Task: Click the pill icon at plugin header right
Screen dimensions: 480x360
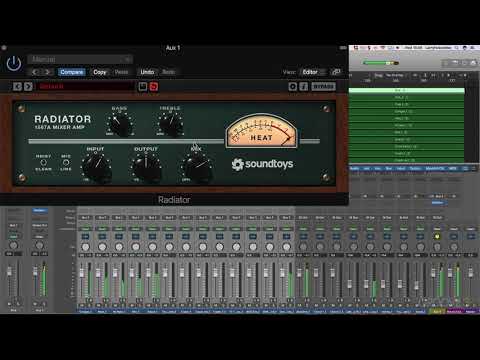Action: (x=343, y=48)
